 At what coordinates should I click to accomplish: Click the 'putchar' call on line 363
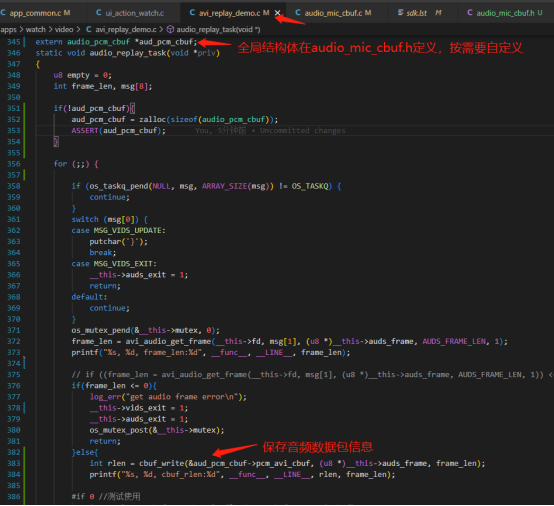coord(105,242)
